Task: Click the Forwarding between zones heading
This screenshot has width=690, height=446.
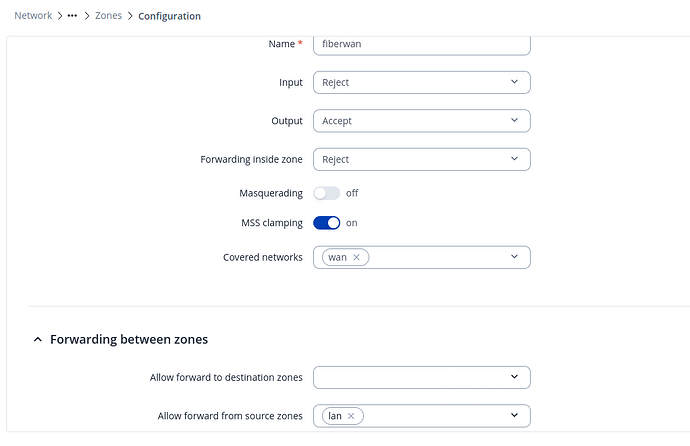Action: (129, 340)
